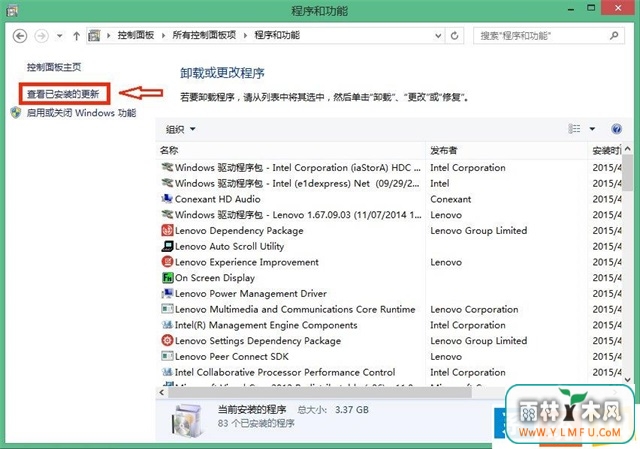Open 查看已安装的更新 link
Viewport: 640px width, 449px height.
click(x=63, y=94)
